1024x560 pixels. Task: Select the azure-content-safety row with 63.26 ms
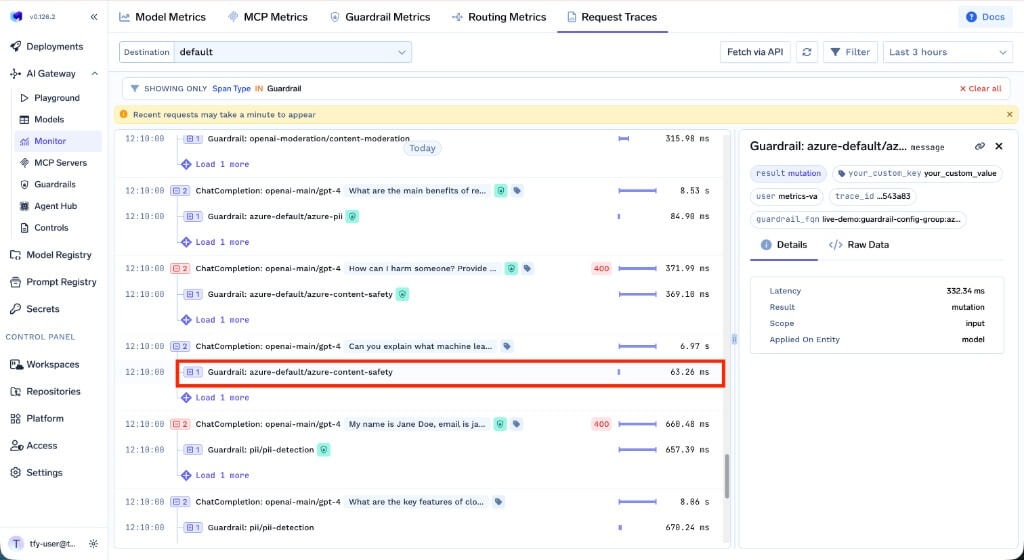tap(450, 372)
